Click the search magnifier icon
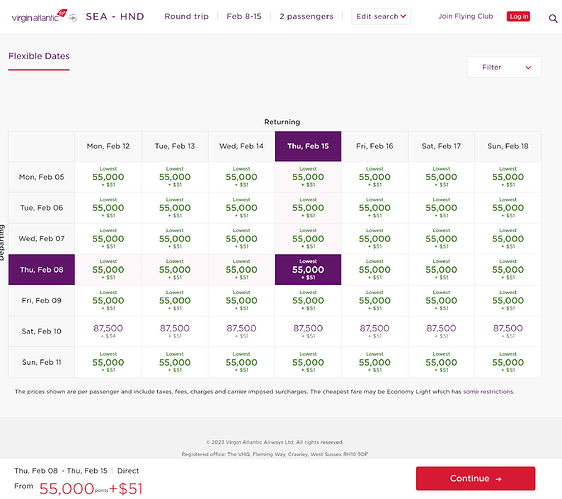 click(x=553, y=18)
